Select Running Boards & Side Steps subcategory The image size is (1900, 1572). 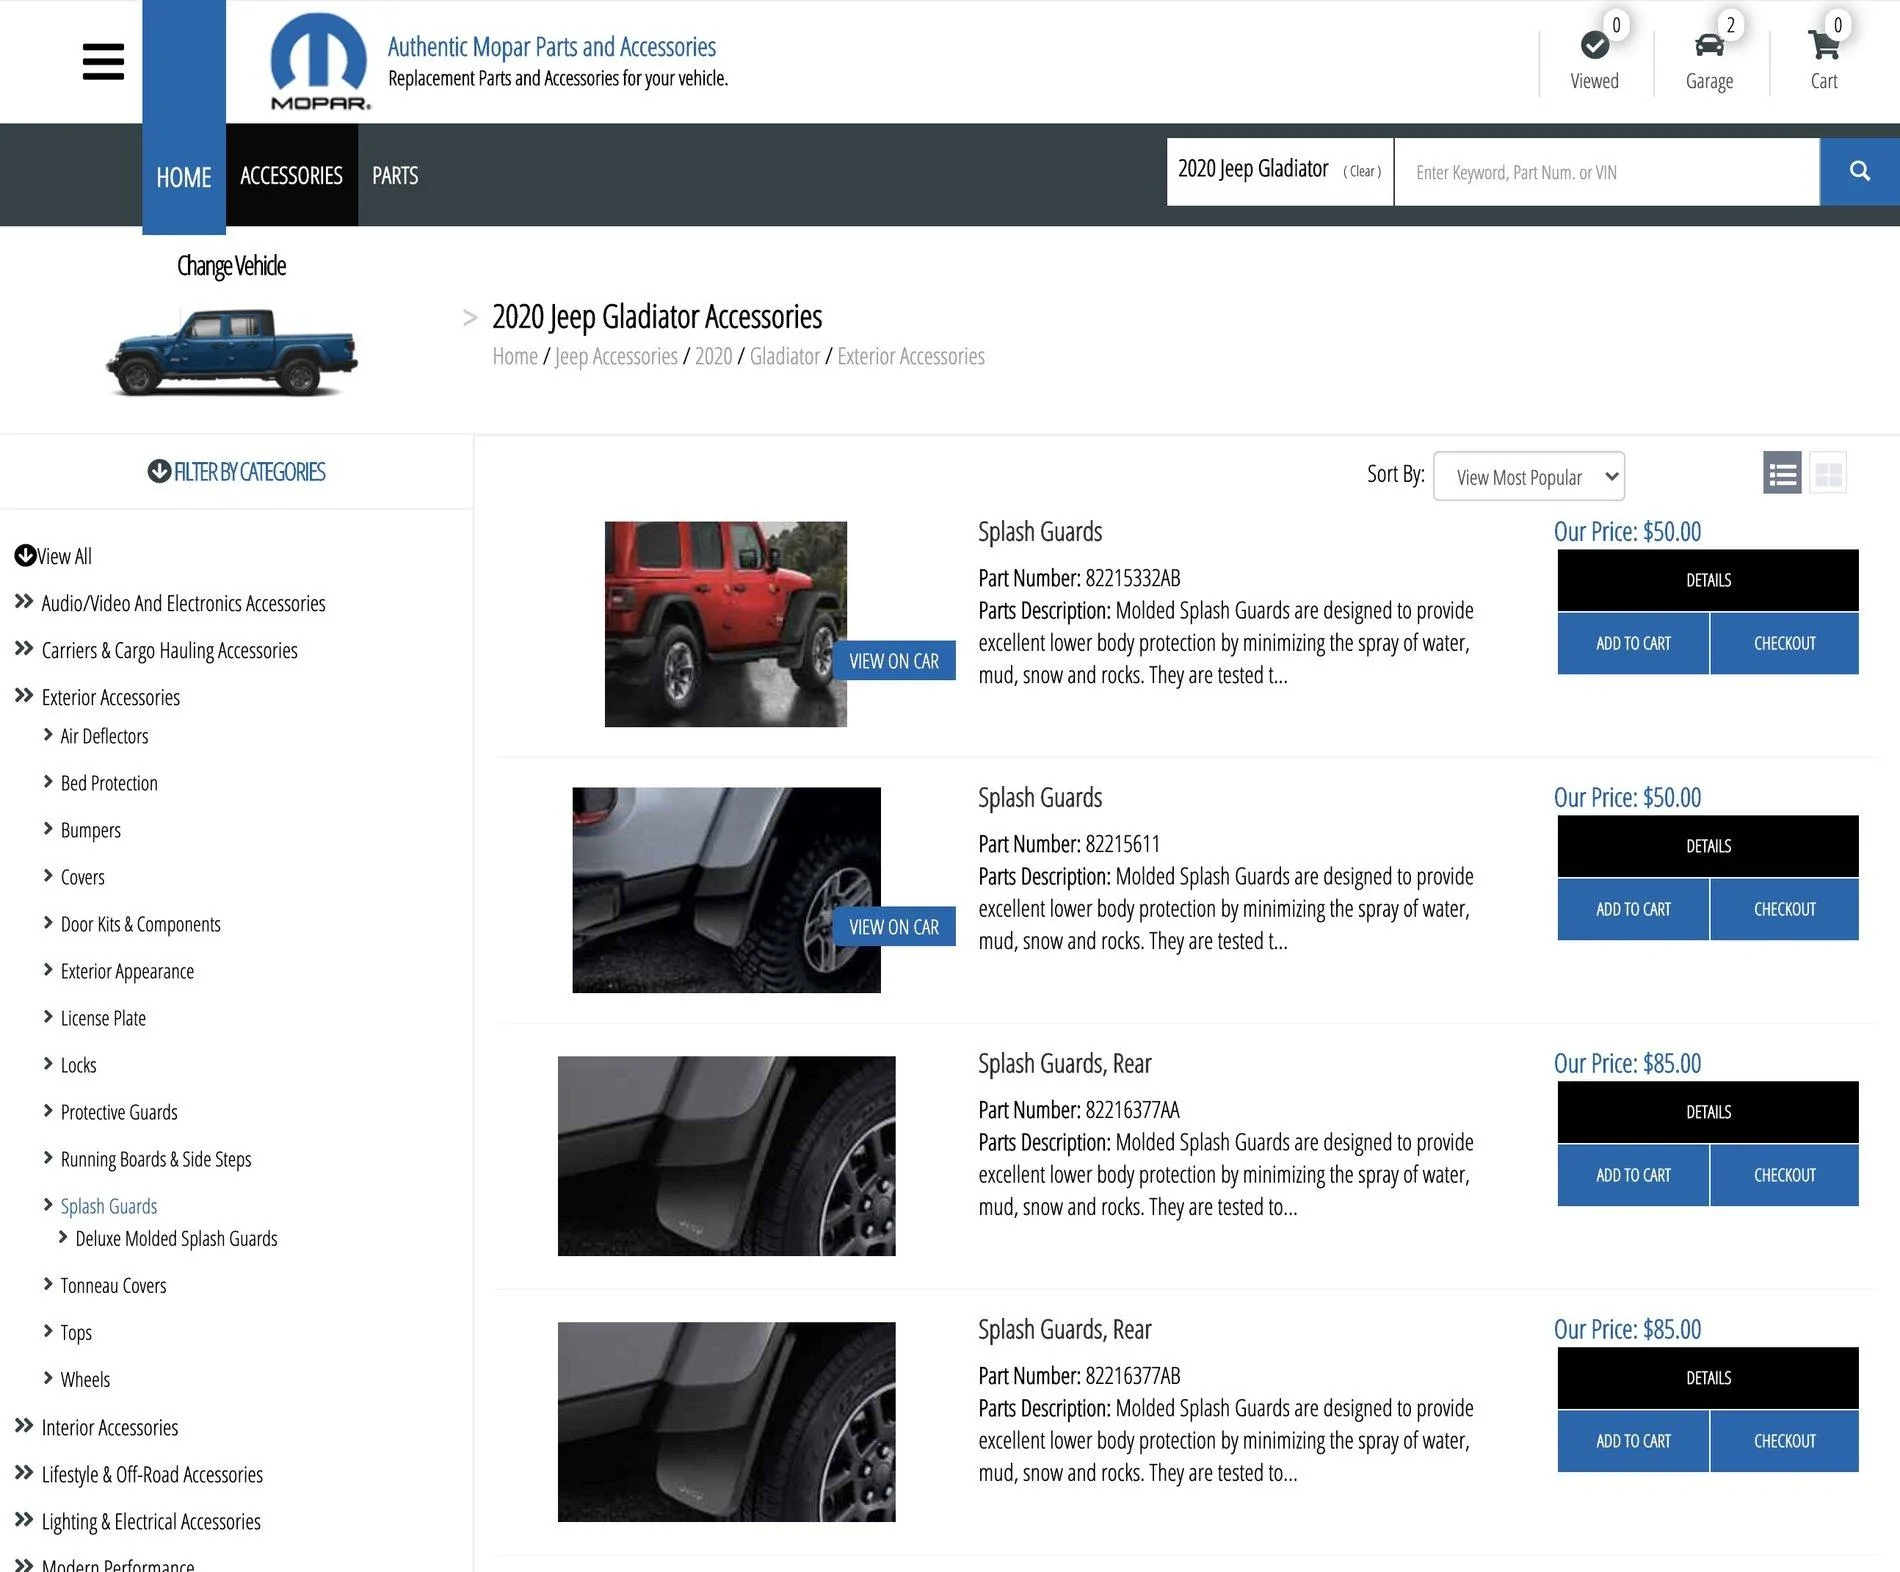click(x=156, y=1159)
